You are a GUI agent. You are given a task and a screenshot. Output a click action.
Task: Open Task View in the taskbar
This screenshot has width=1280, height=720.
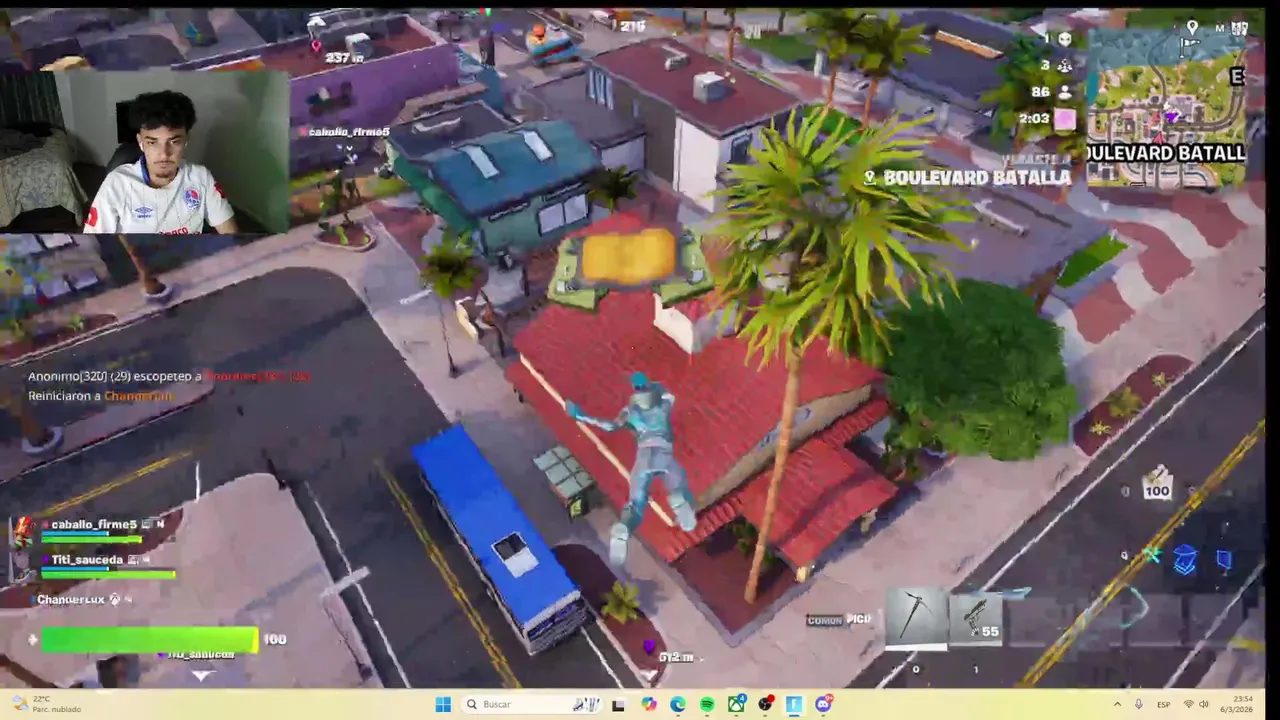coord(618,704)
